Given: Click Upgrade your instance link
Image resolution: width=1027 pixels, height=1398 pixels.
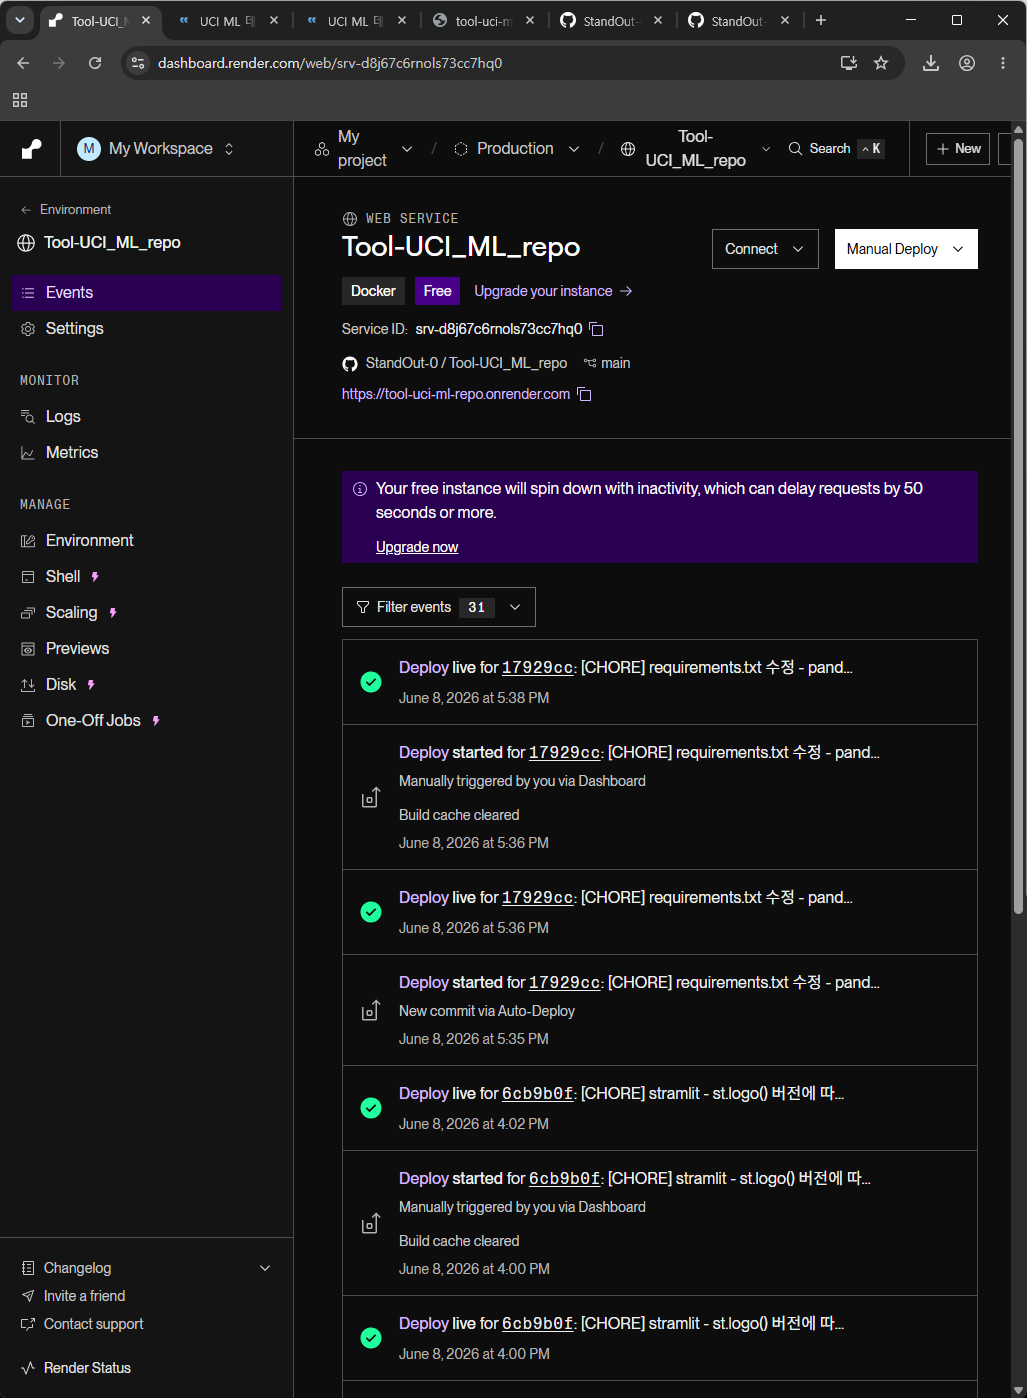Looking at the screenshot, I should pyautogui.click(x=553, y=291).
